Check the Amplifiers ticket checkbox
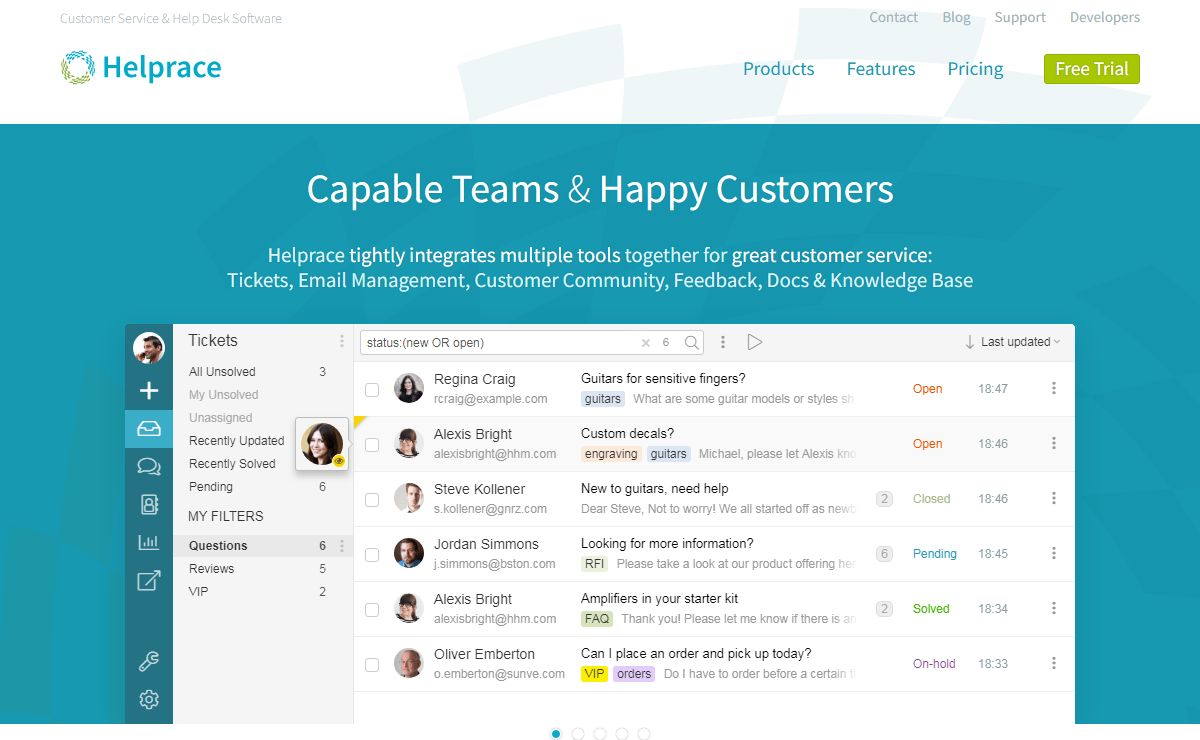The image size is (1200, 740). (372, 609)
